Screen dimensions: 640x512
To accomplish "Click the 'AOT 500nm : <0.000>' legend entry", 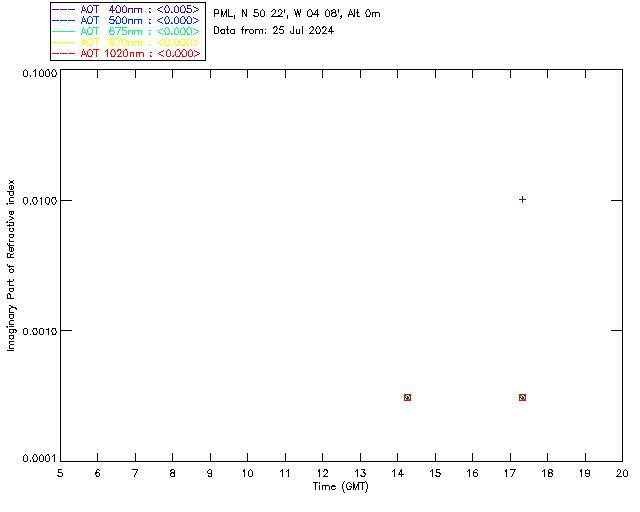I will (126, 20).
